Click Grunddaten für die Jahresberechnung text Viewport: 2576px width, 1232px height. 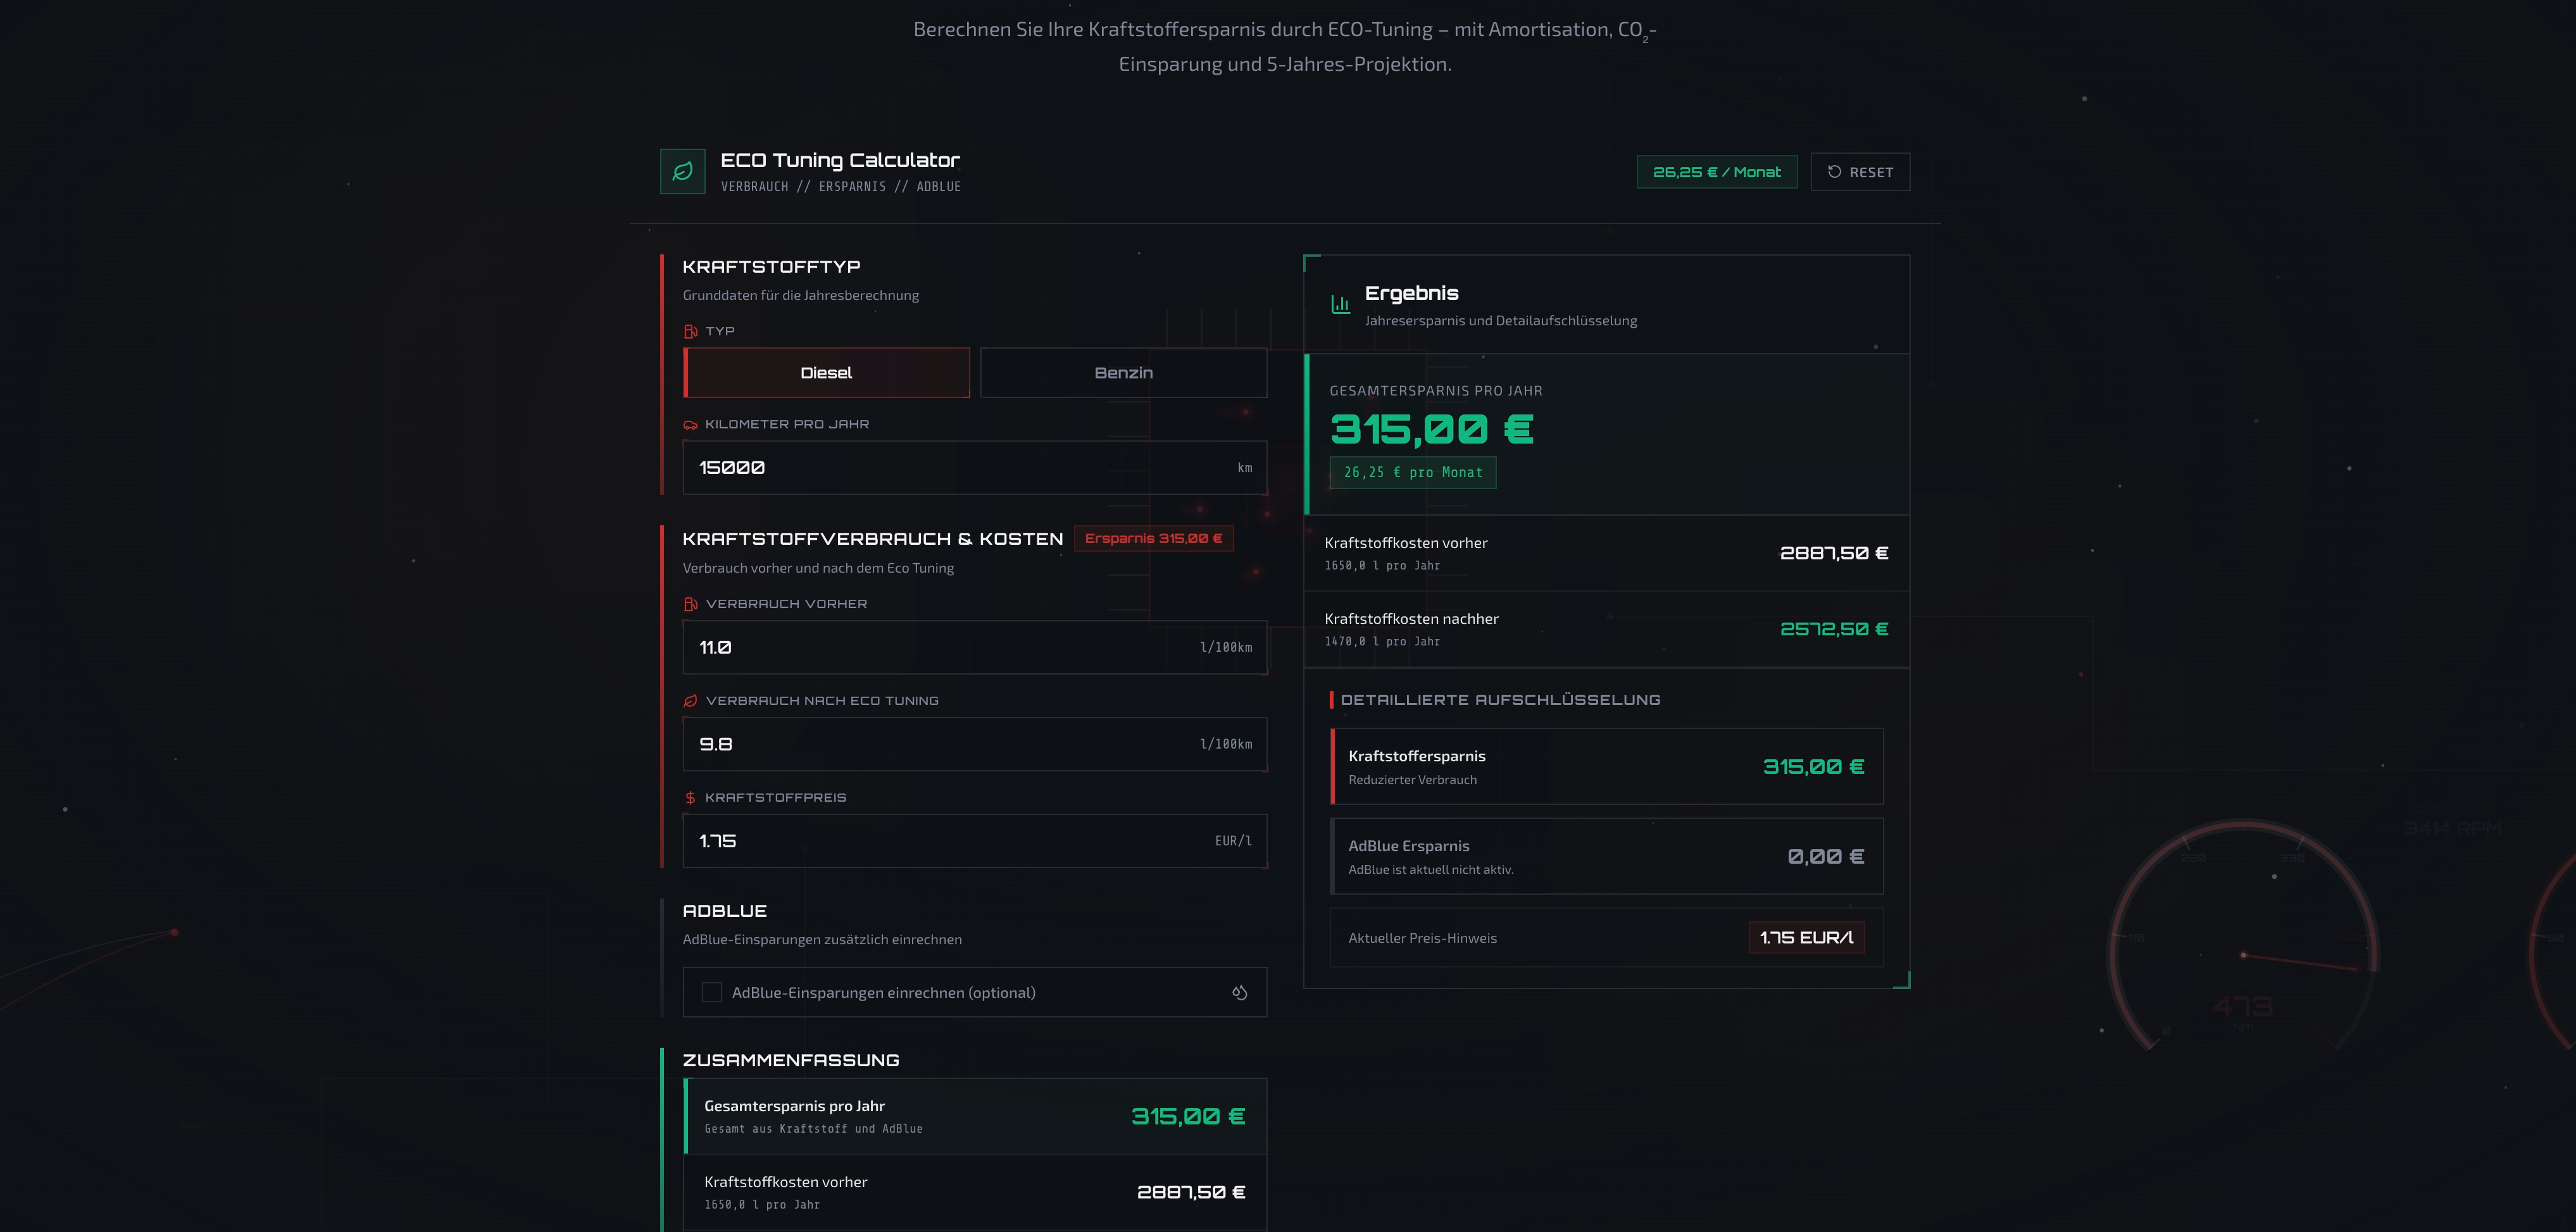point(800,295)
